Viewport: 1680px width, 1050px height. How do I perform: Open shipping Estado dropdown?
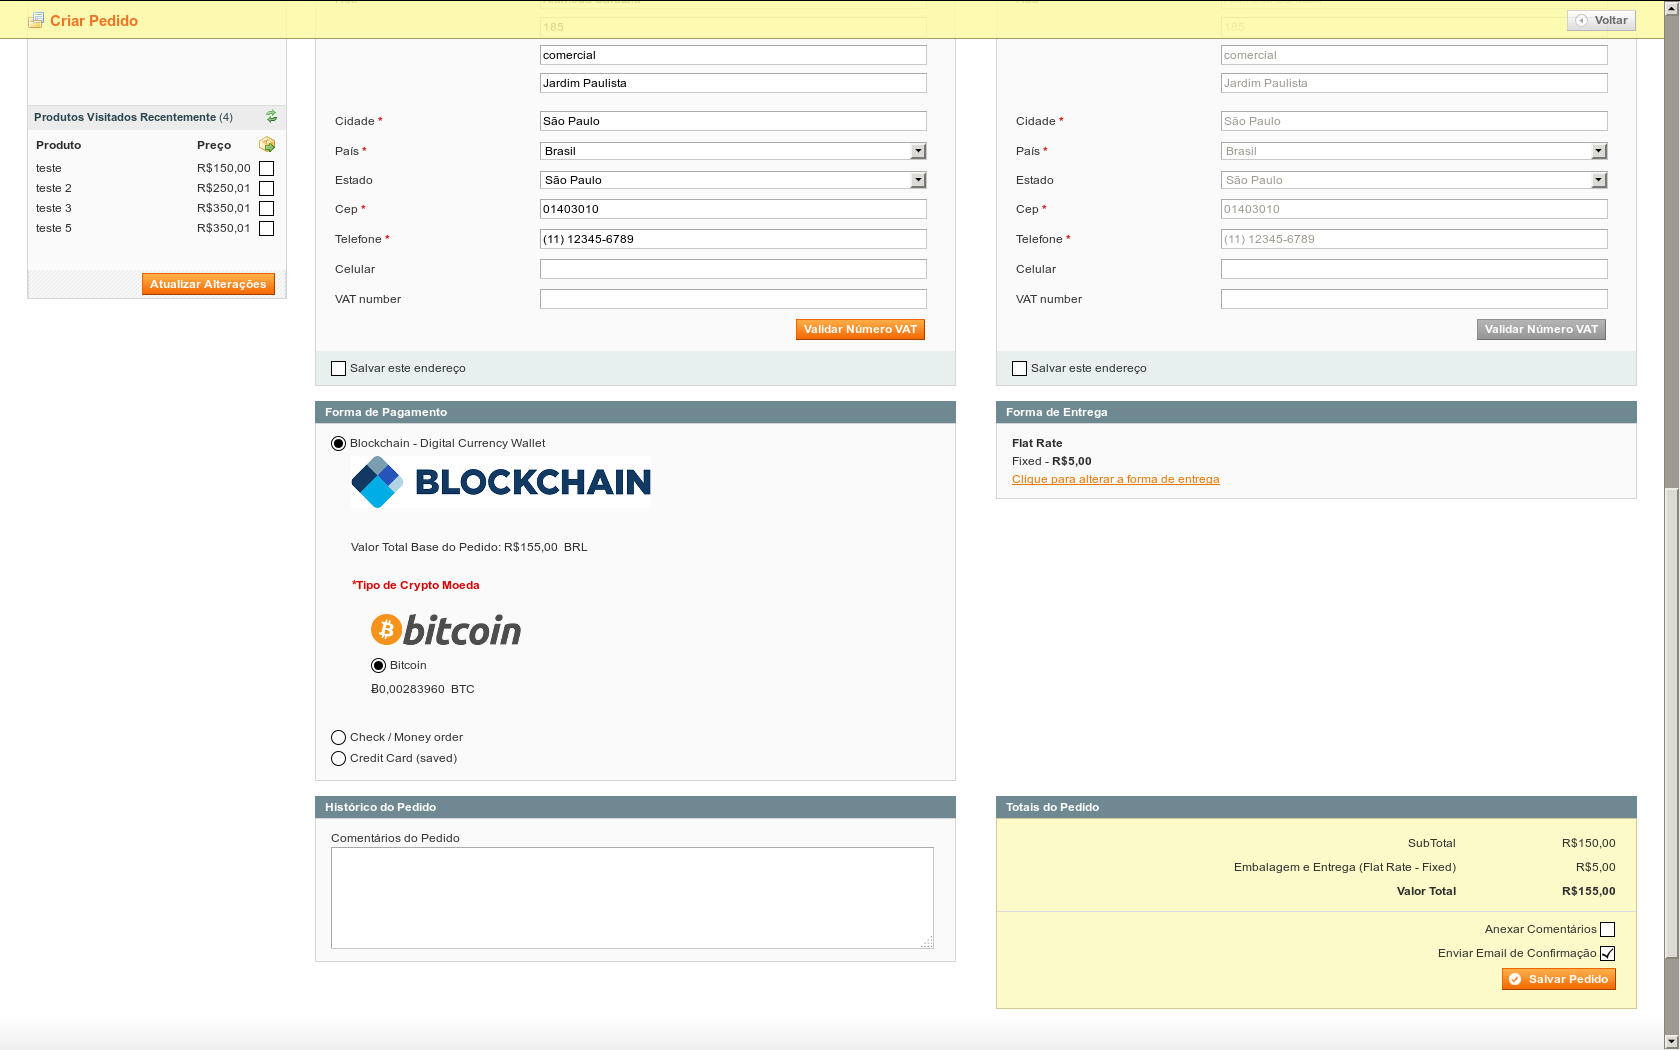1414,180
